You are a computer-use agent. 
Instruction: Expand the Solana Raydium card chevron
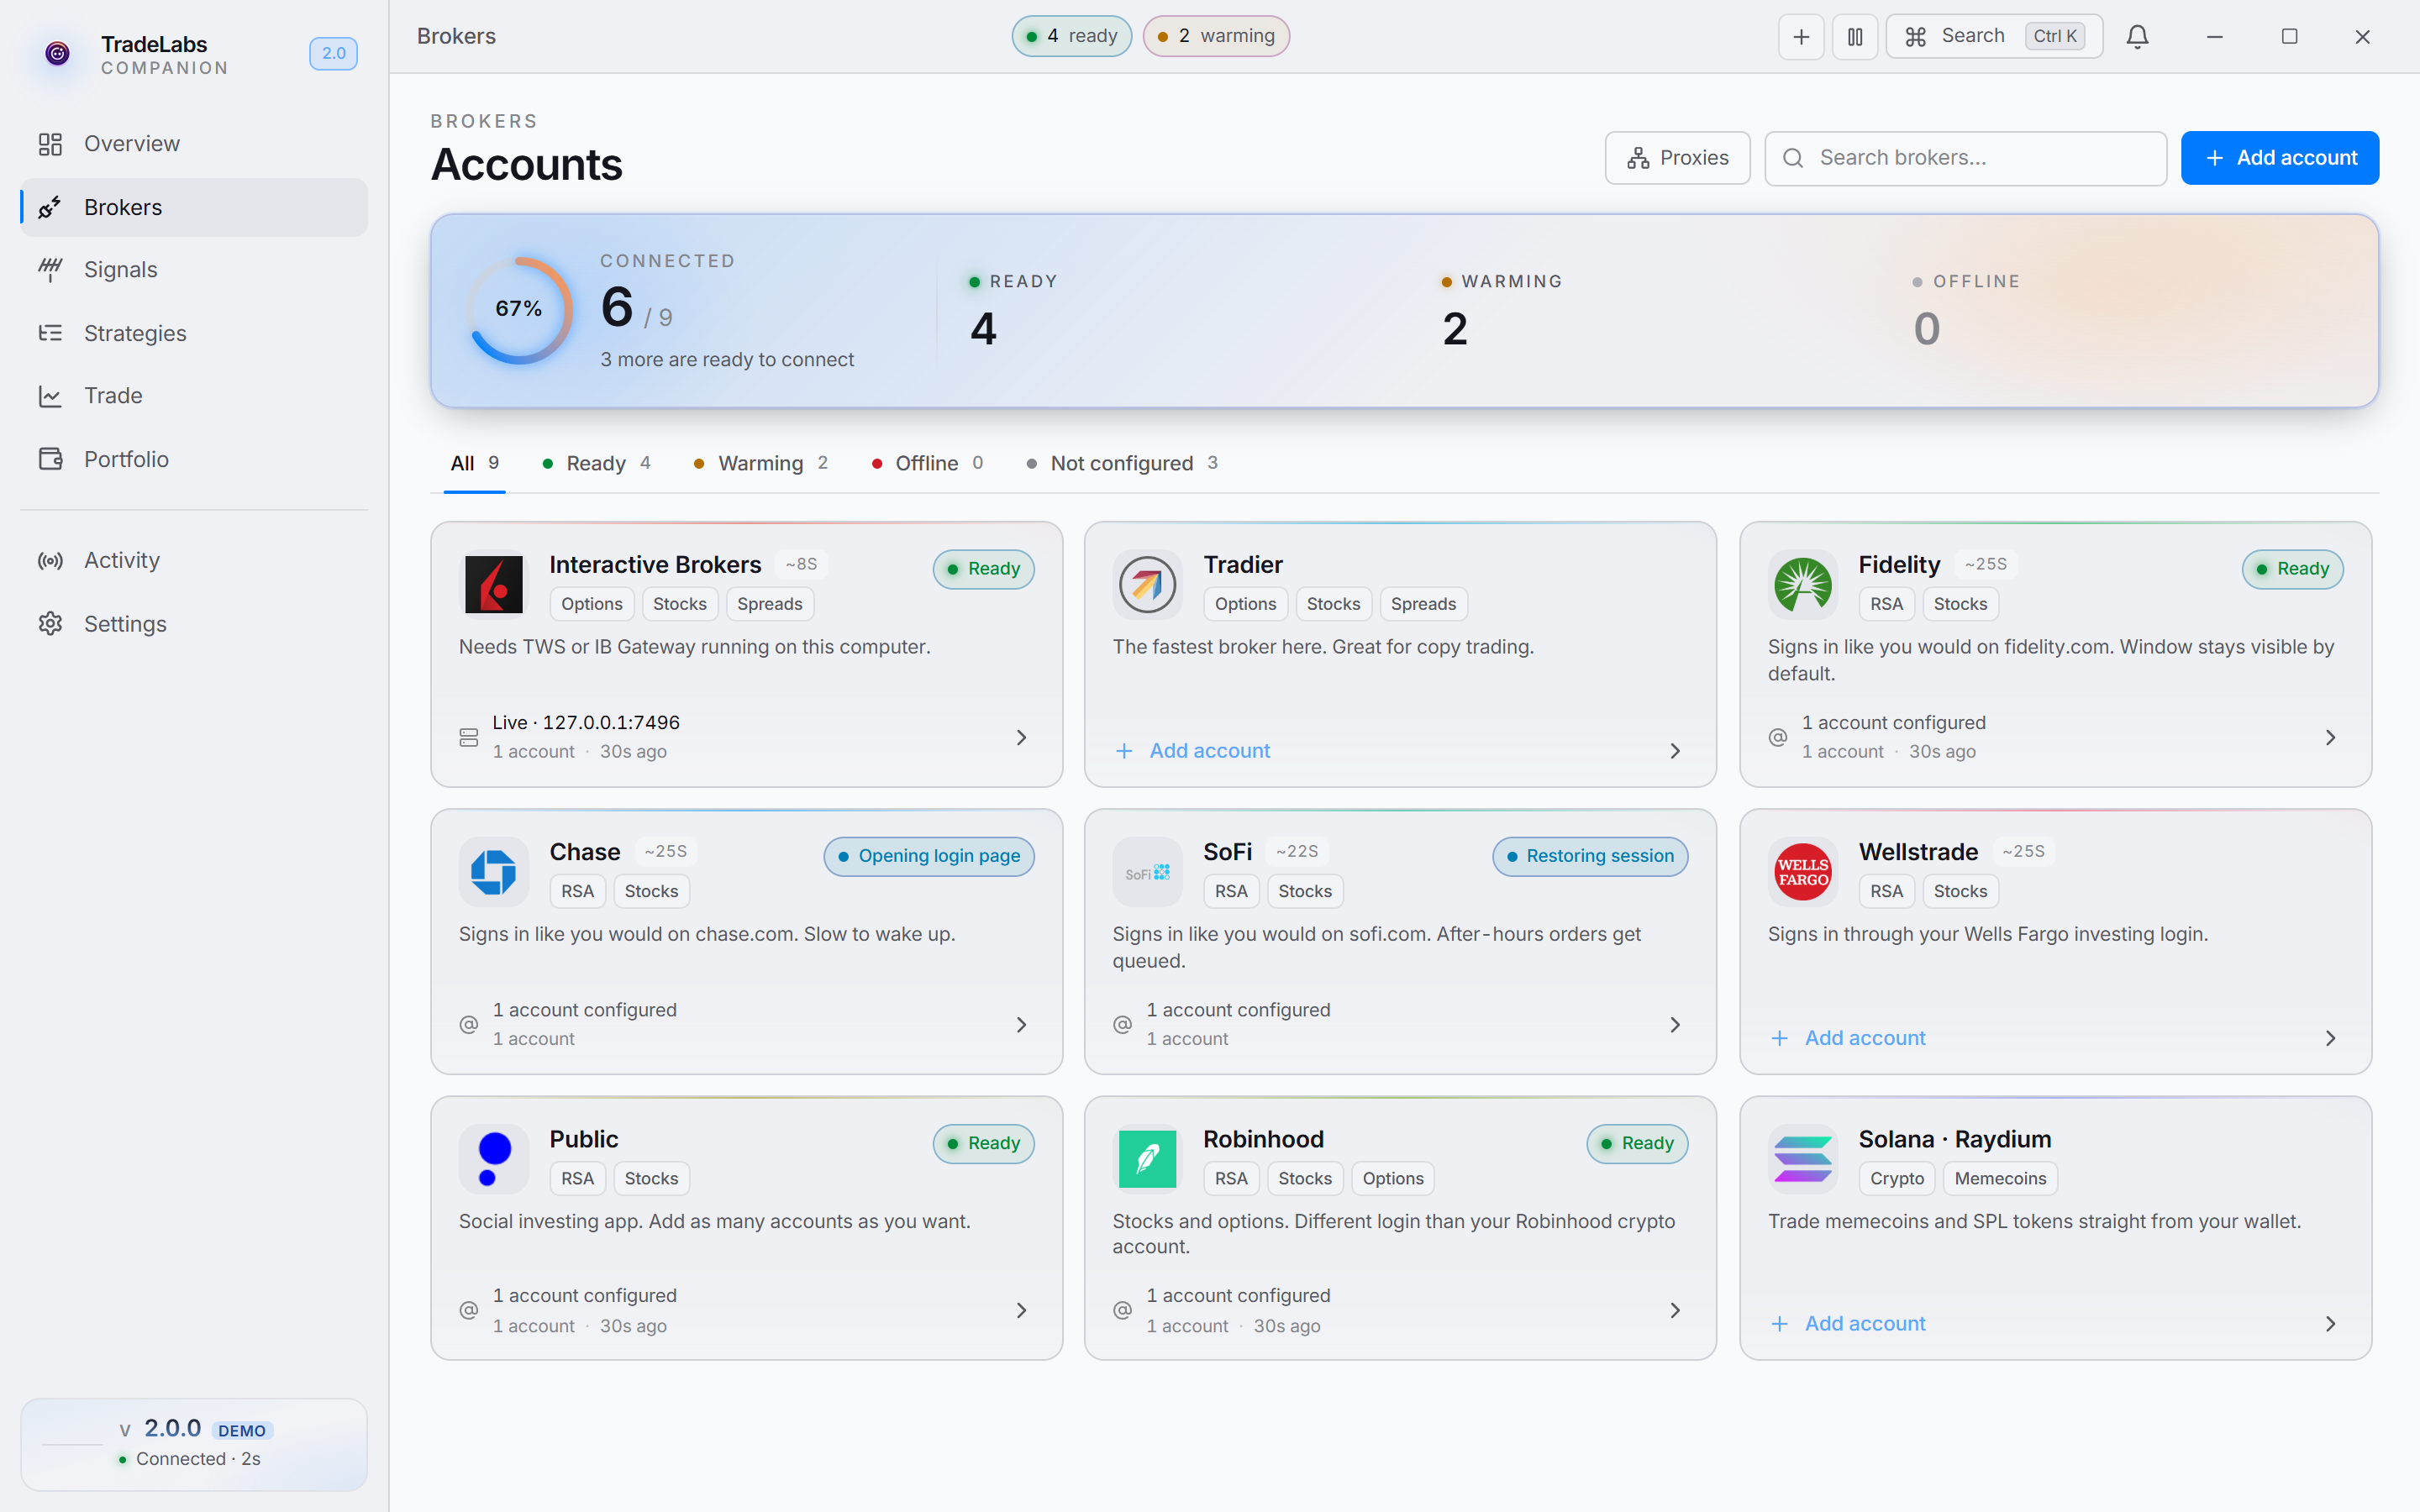(2330, 1324)
